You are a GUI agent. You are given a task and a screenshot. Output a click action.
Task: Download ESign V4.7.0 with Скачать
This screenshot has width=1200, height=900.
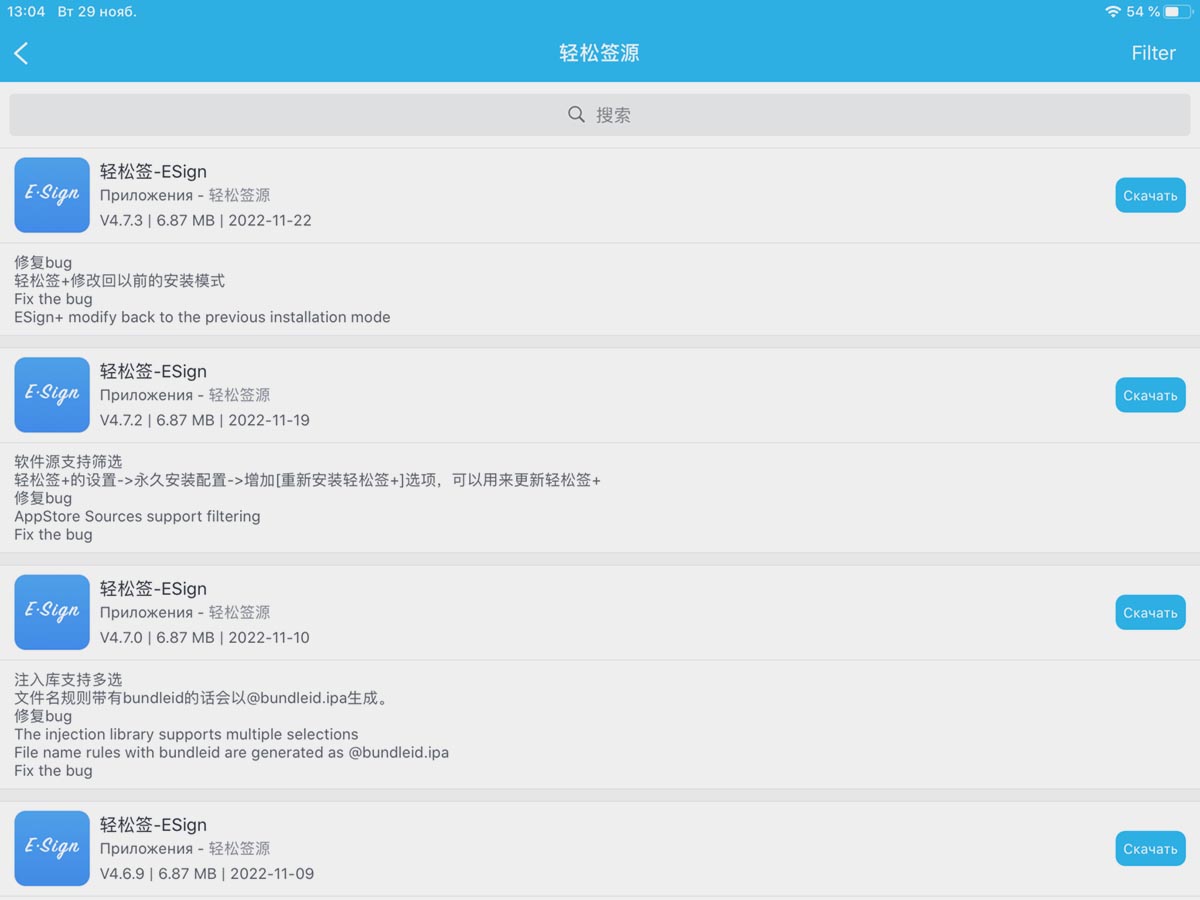[x=1150, y=612]
